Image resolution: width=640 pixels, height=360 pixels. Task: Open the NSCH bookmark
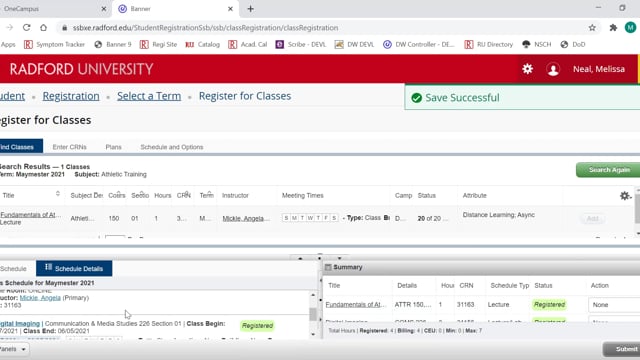click(x=537, y=44)
